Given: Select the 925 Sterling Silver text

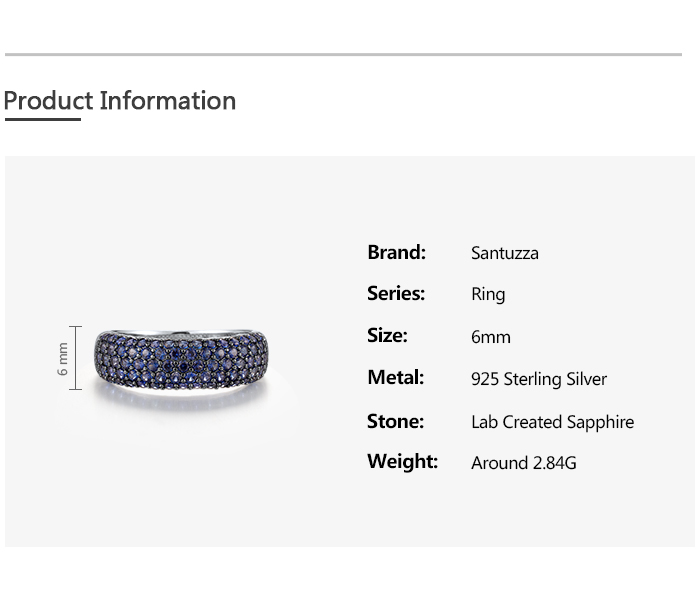Looking at the screenshot, I should (539, 379).
